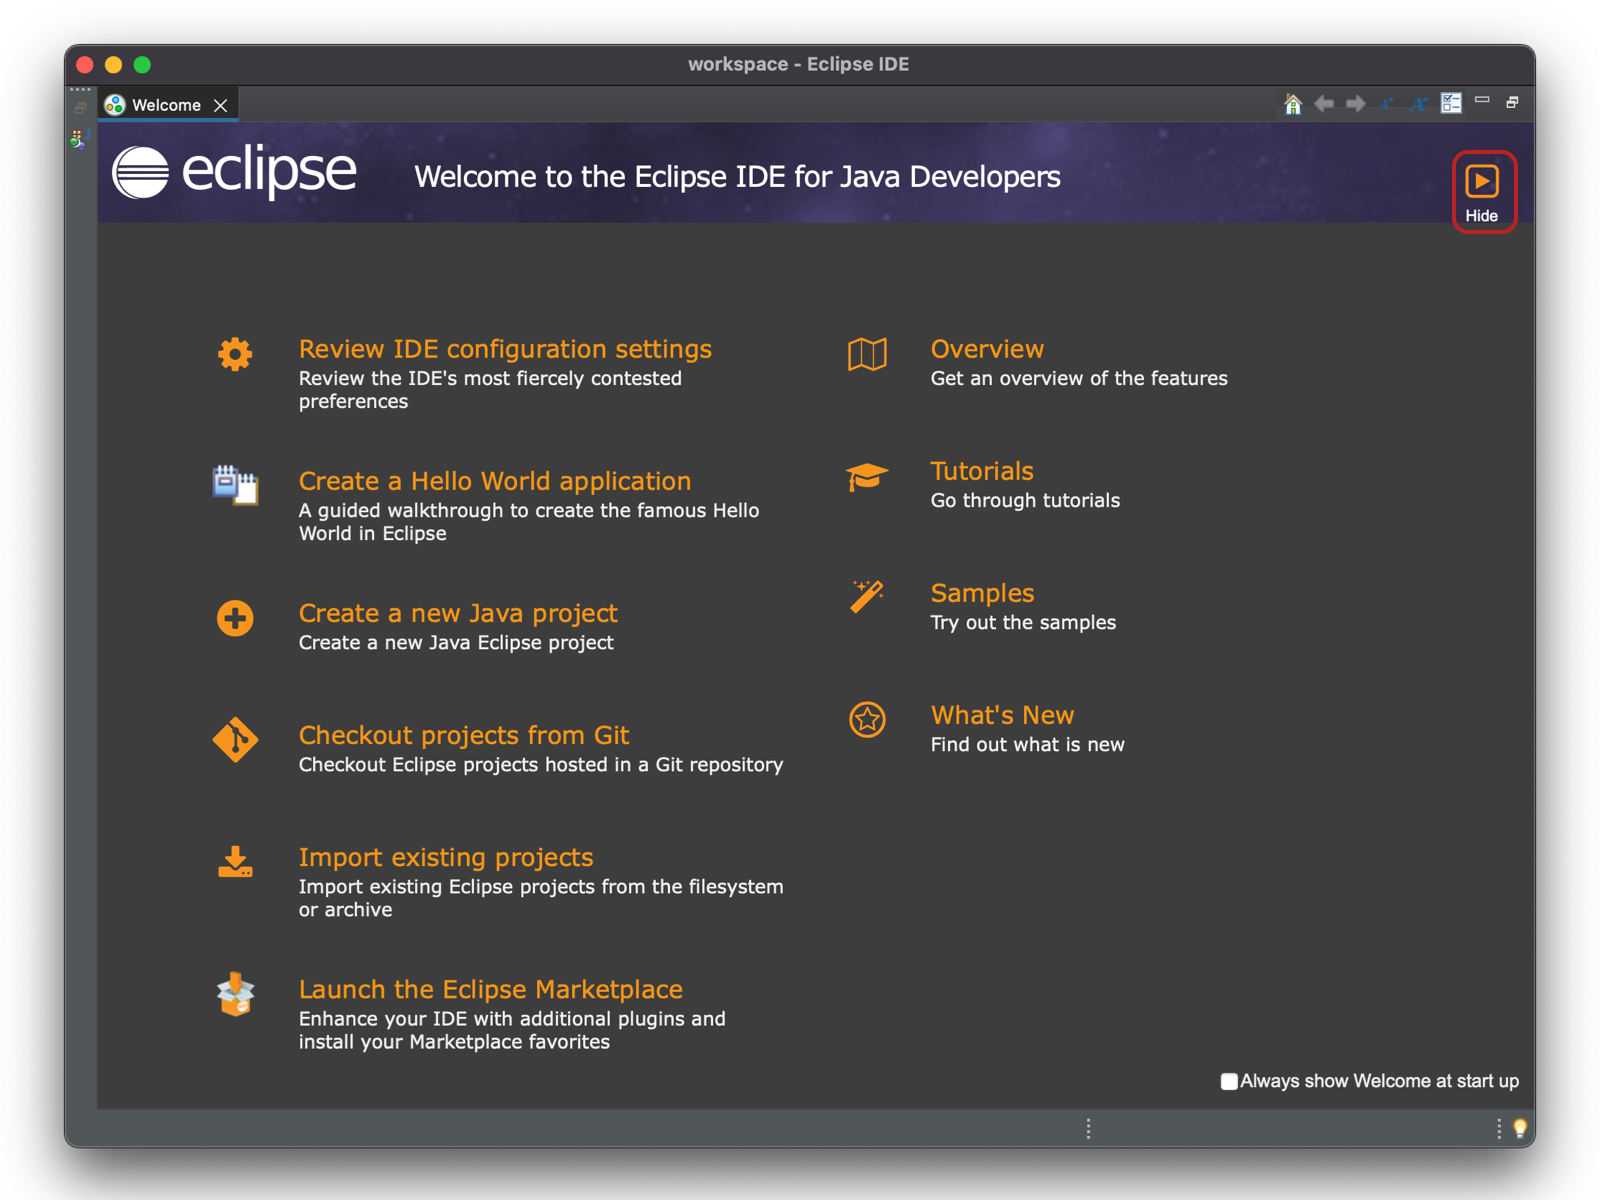Click the Tutorials graduation cap icon
The image size is (1600, 1200).
click(867, 477)
